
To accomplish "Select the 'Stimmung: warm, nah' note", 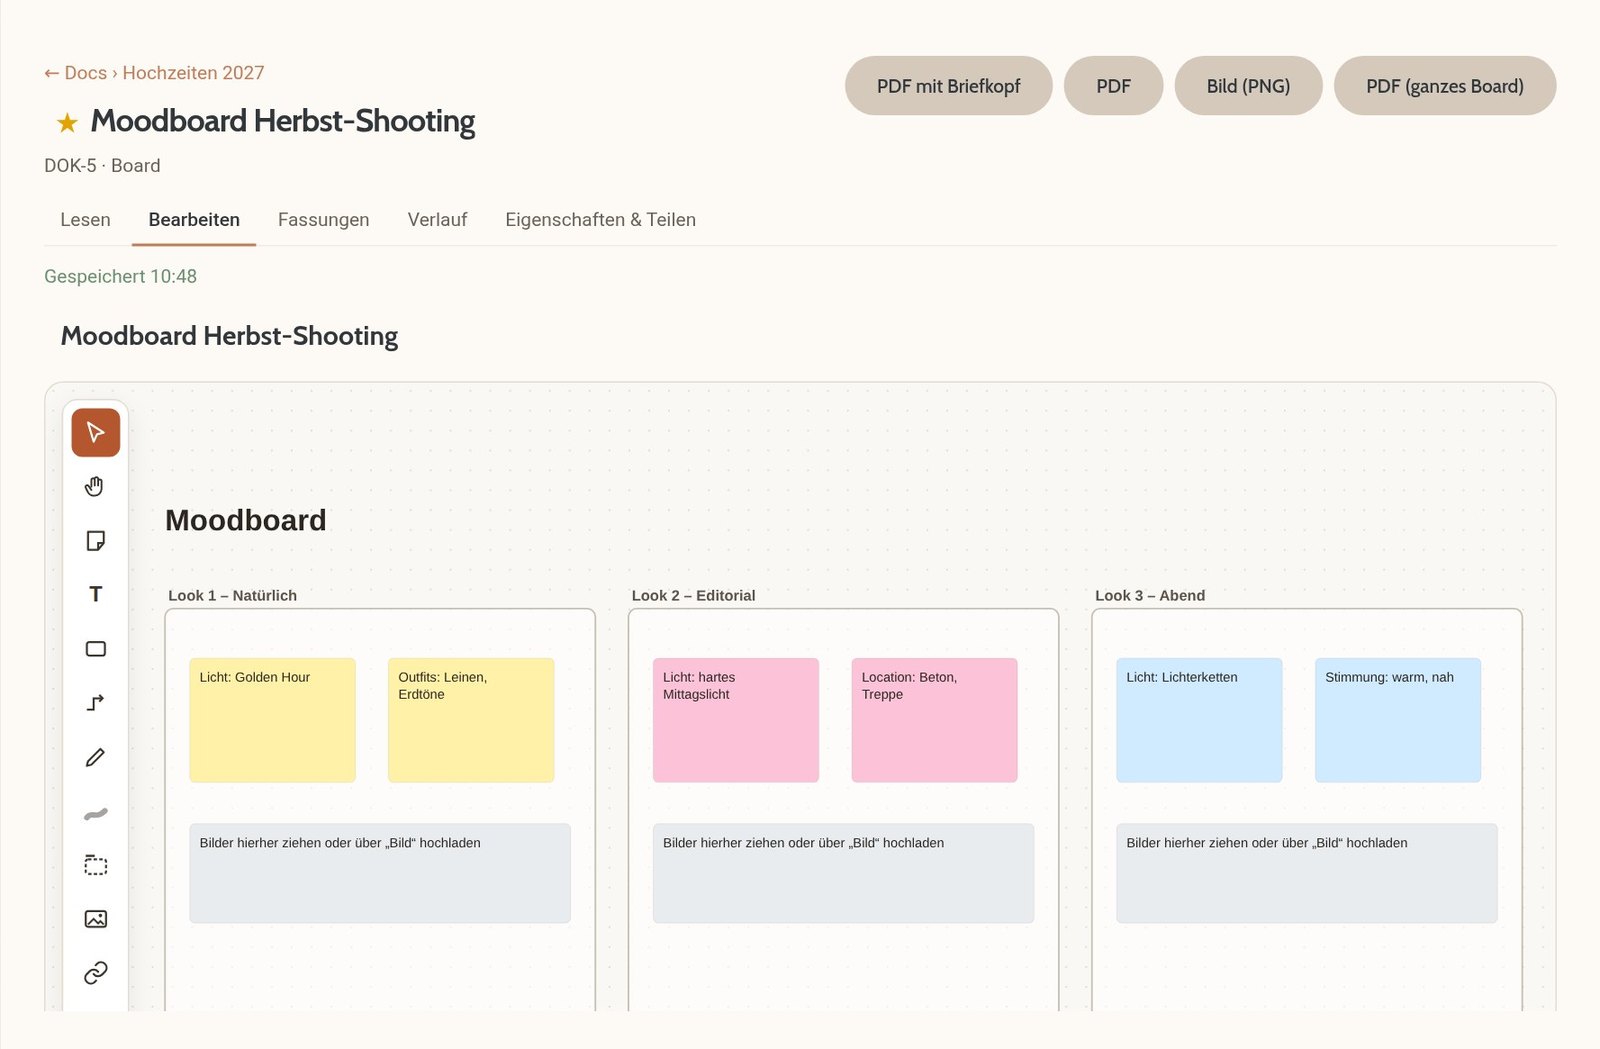I will point(1398,720).
